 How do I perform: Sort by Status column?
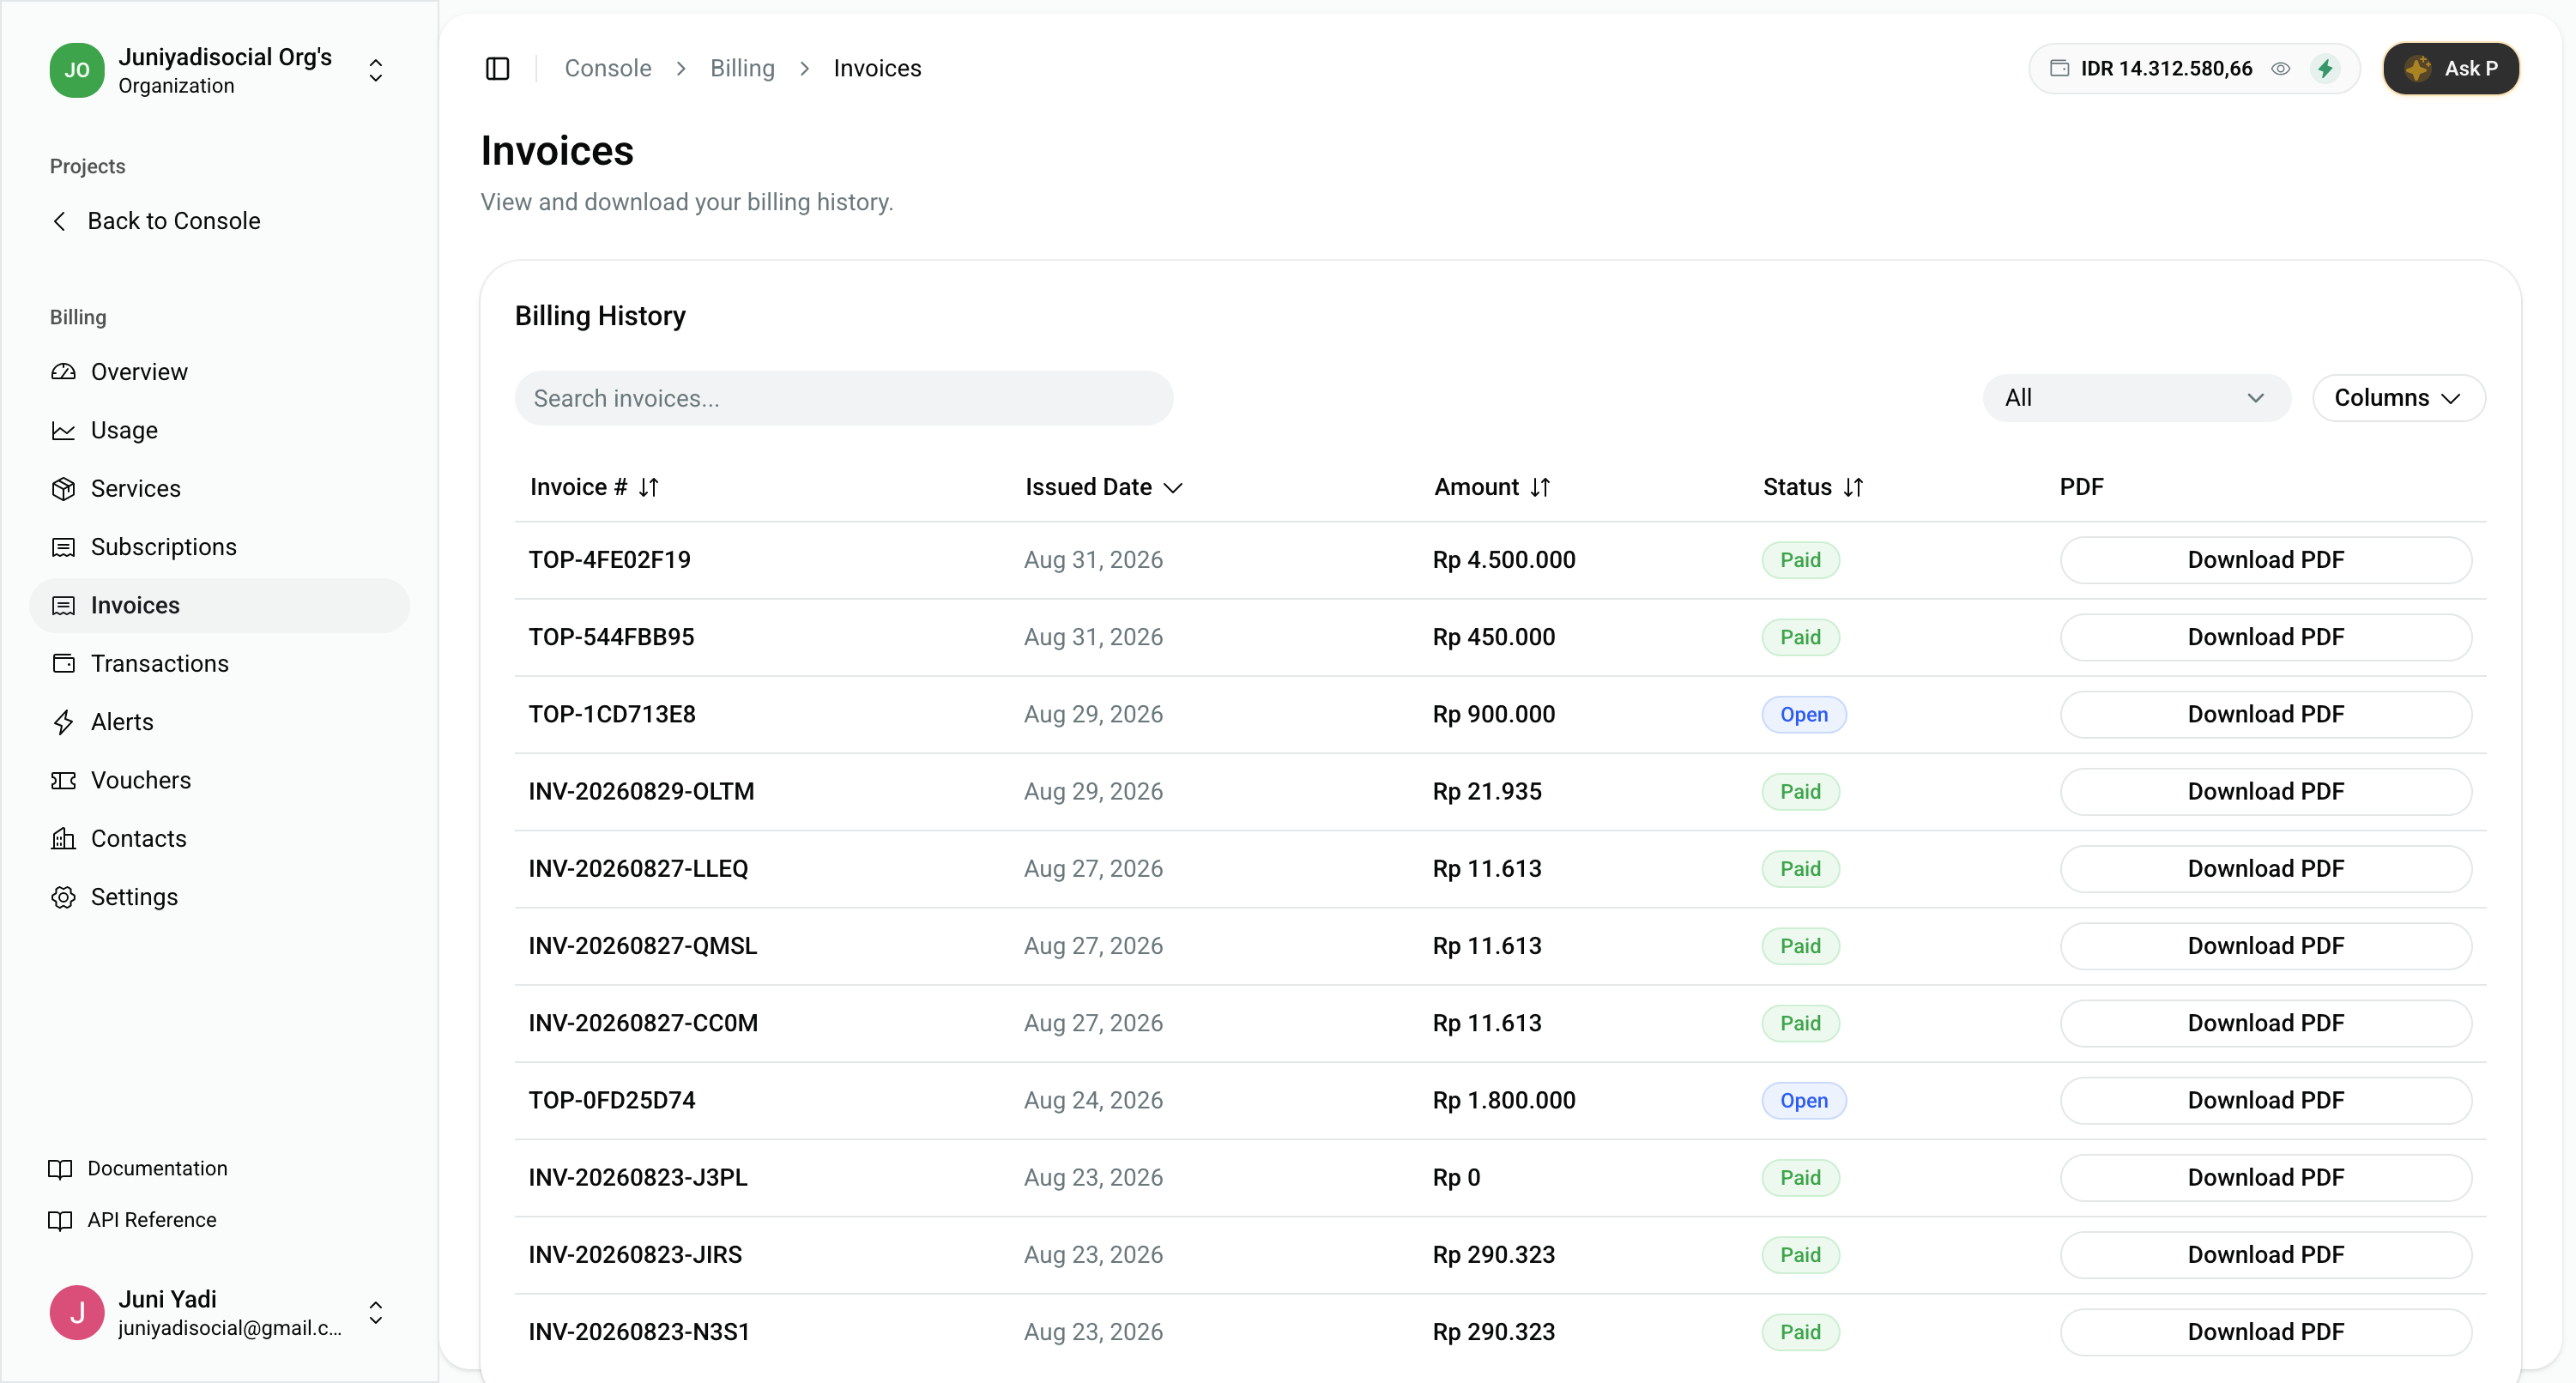[1813, 487]
